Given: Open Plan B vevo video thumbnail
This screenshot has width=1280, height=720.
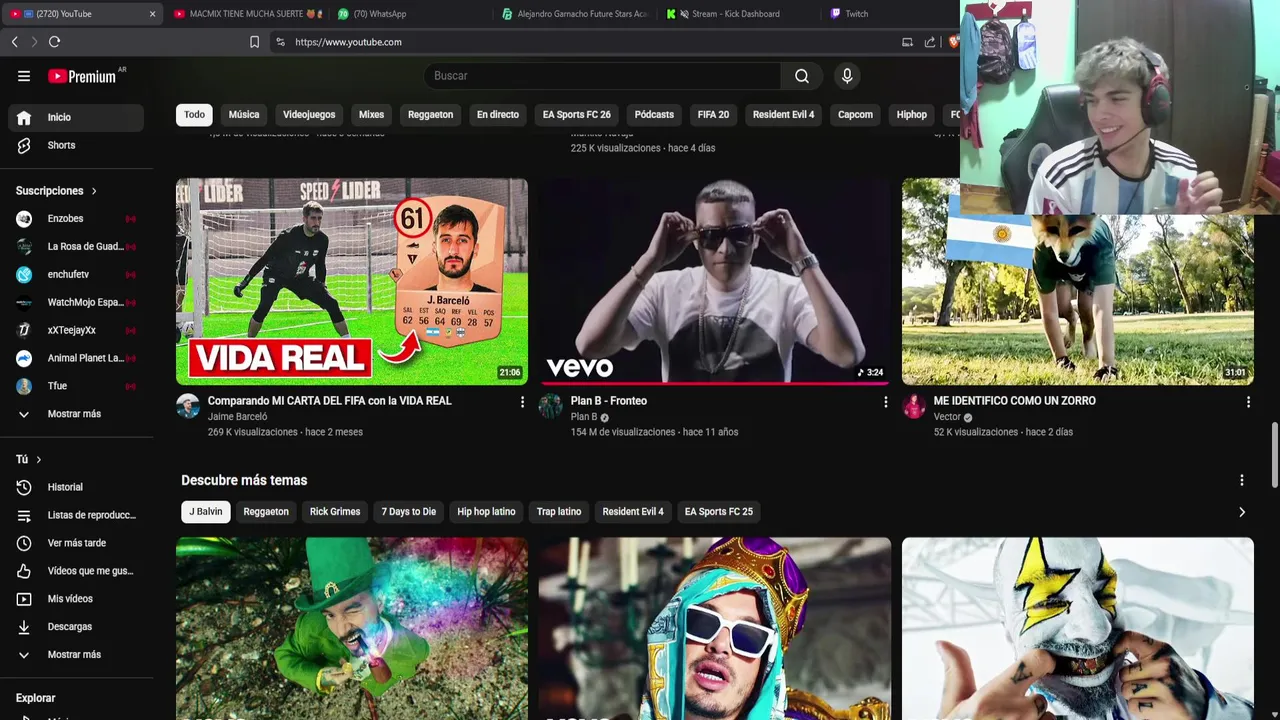Looking at the screenshot, I should tap(715, 281).
